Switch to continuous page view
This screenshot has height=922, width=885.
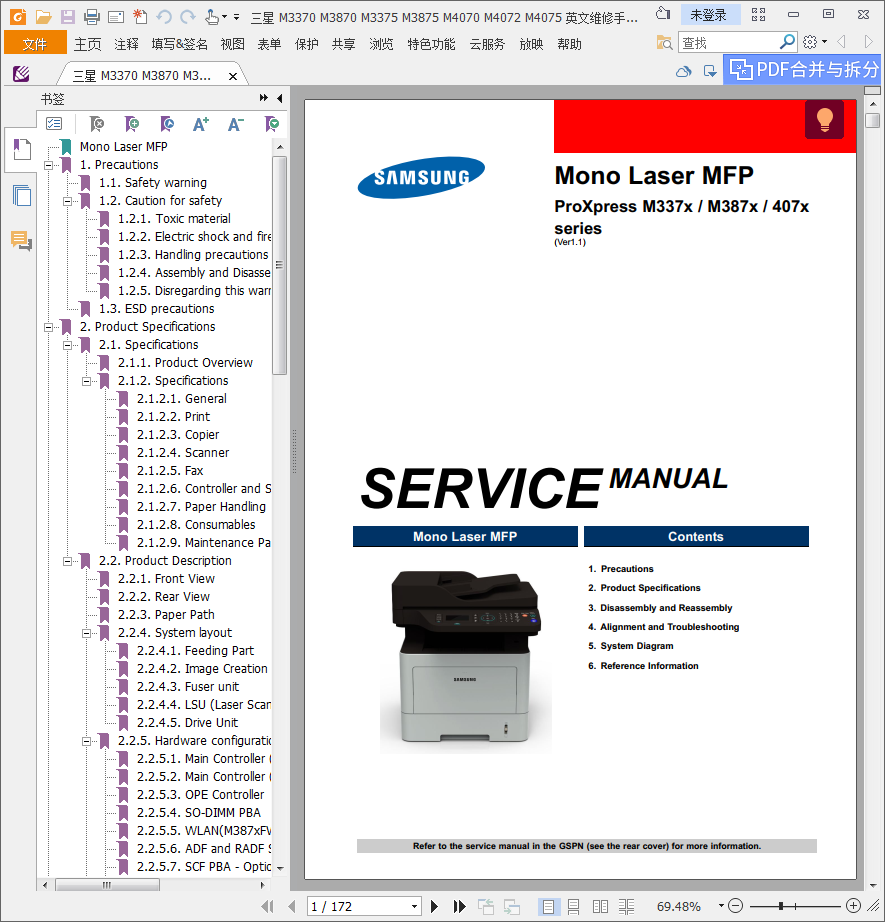(x=573, y=906)
